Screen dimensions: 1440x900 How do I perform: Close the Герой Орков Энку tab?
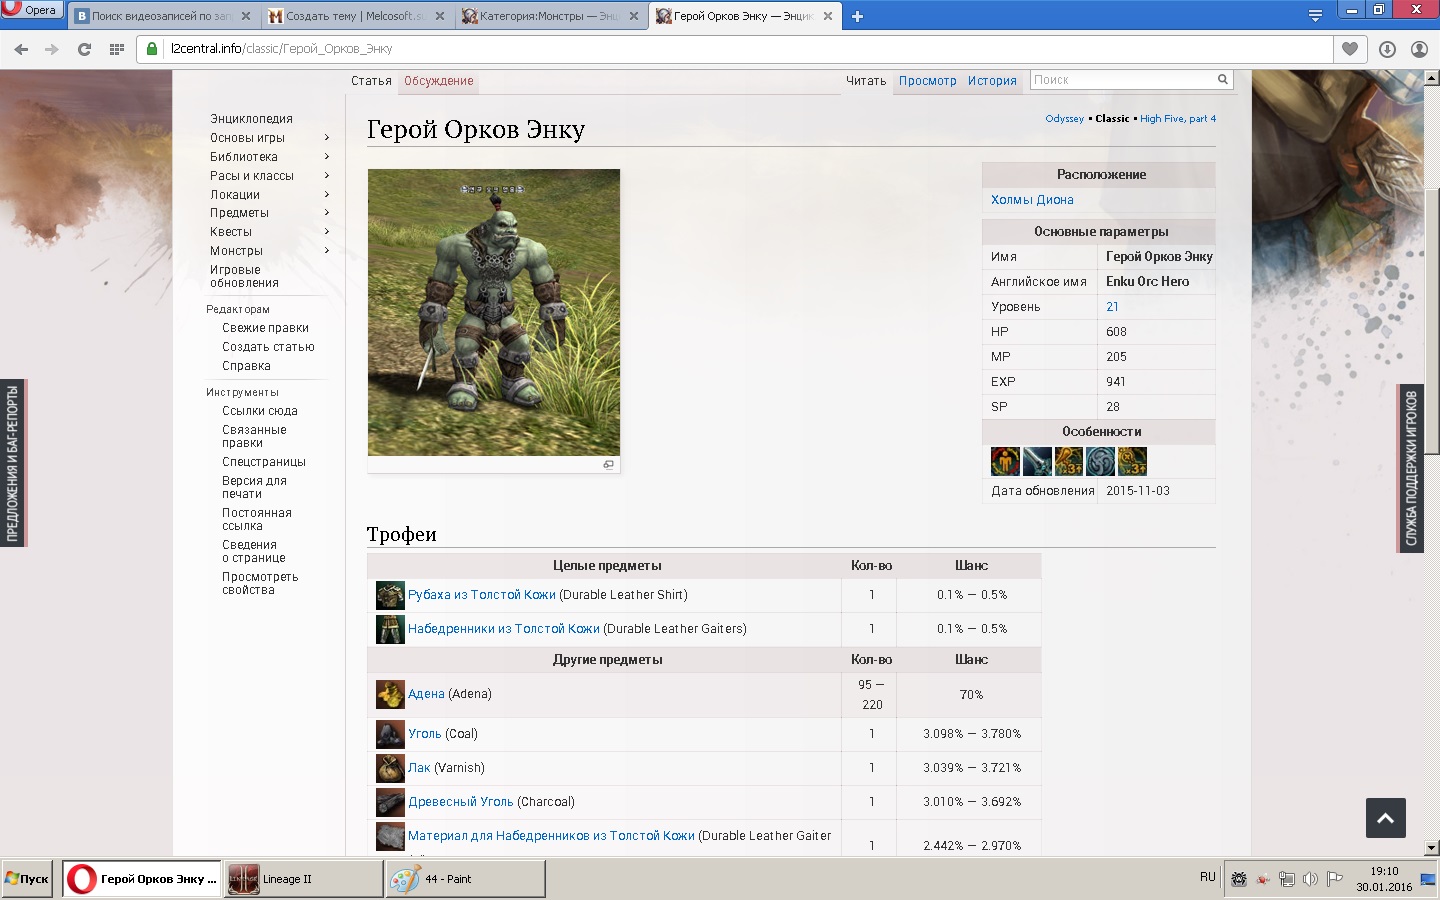[x=828, y=16]
